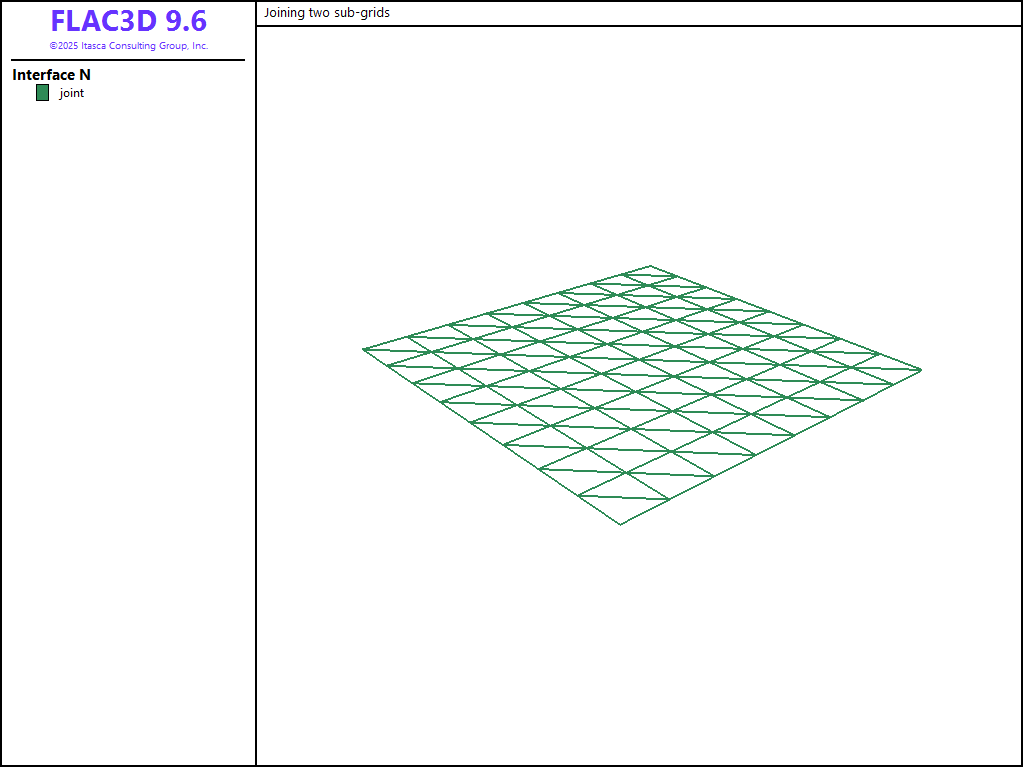The width and height of the screenshot is (1024, 768).
Task: Click the FLAC3D word in the logo
Action: [103, 21]
